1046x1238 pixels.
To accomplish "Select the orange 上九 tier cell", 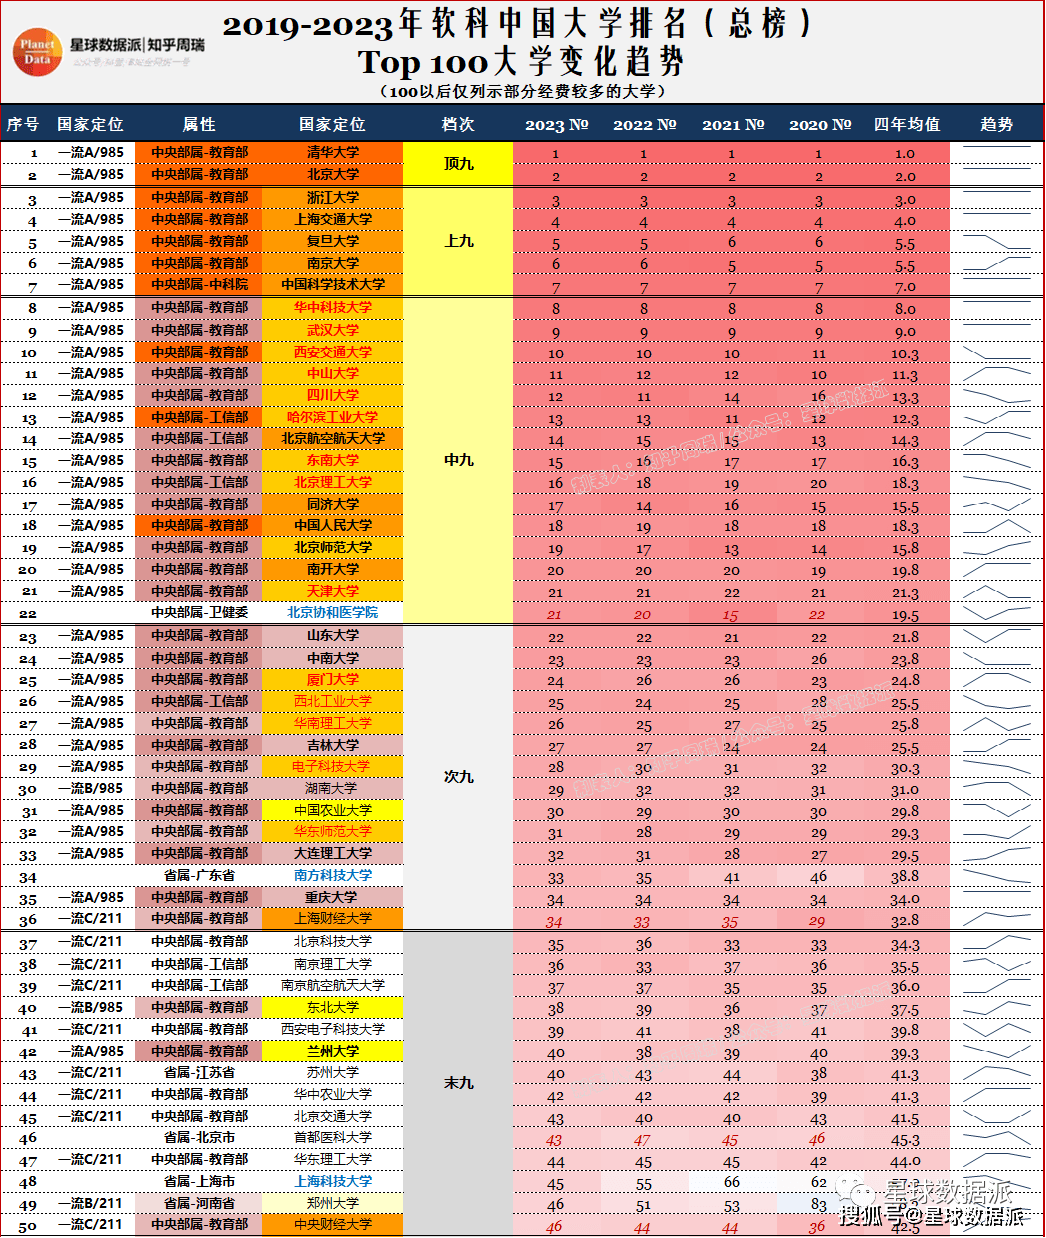I will 458,241.
